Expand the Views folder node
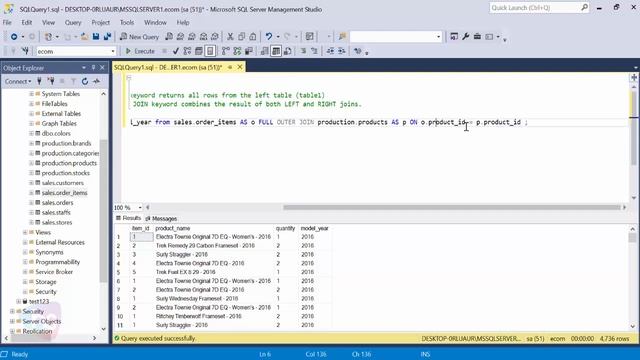 pyautogui.click(x=25, y=232)
